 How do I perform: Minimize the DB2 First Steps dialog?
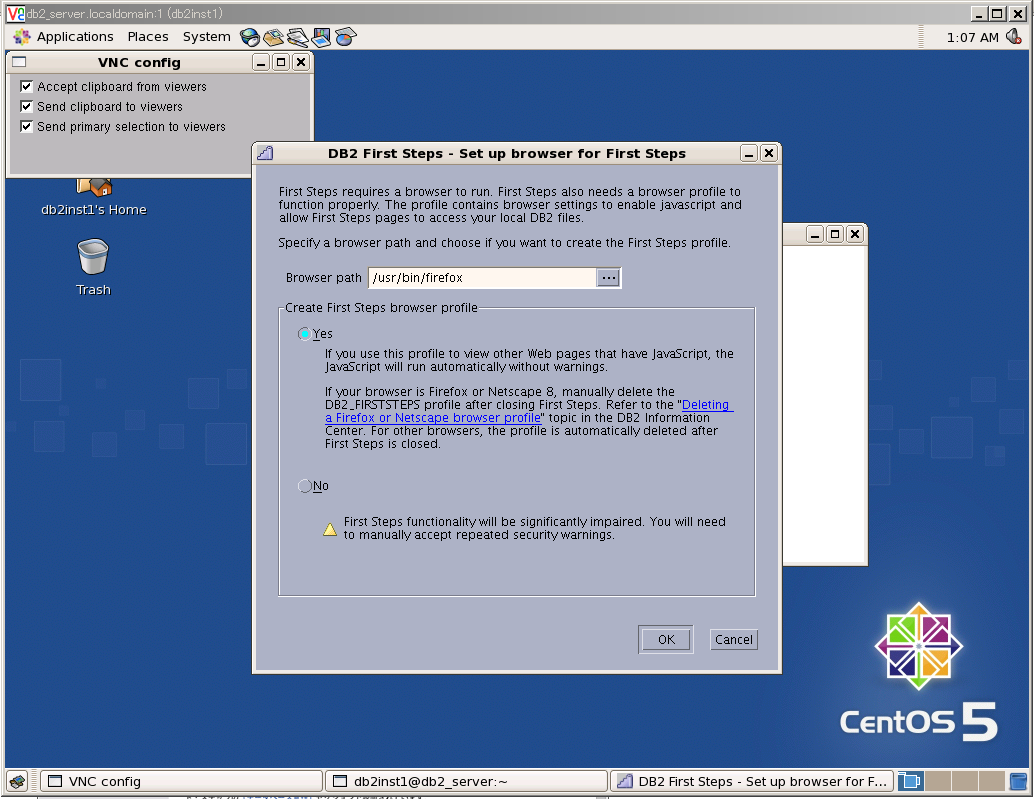tap(748, 154)
